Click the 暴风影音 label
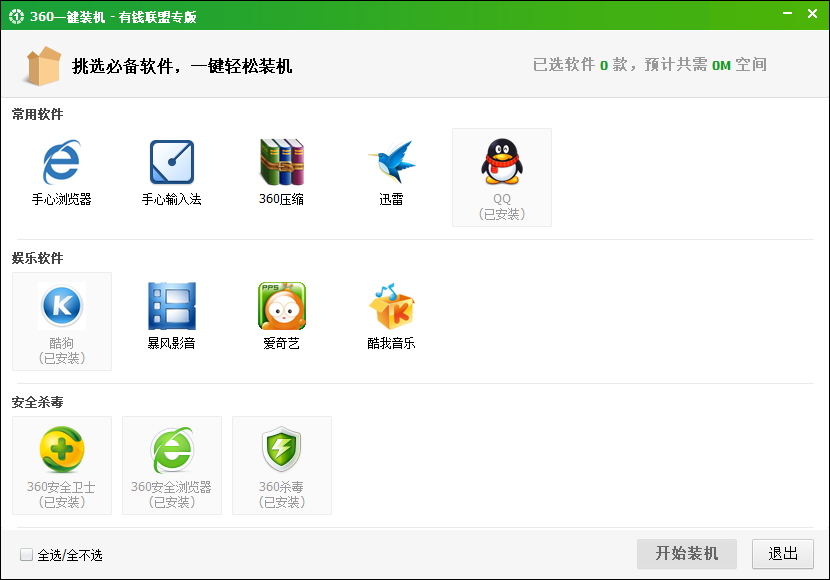This screenshot has width=830, height=580. point(172,343)
